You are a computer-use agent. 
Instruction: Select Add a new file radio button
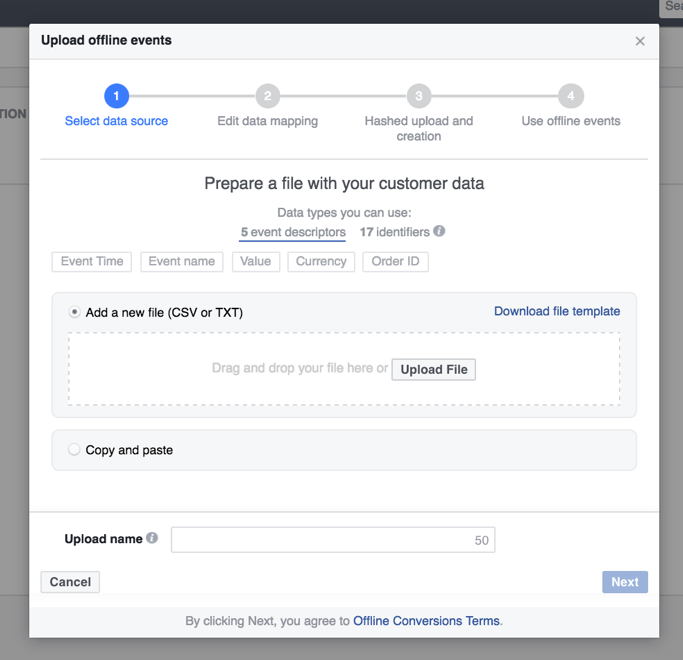74,312
